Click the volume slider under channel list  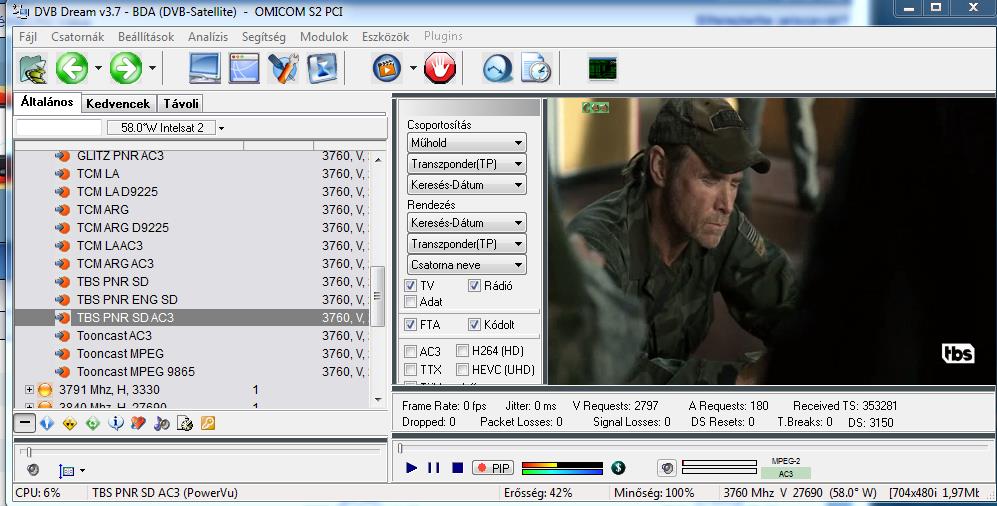pyautogui.click(x=201, y=452)
